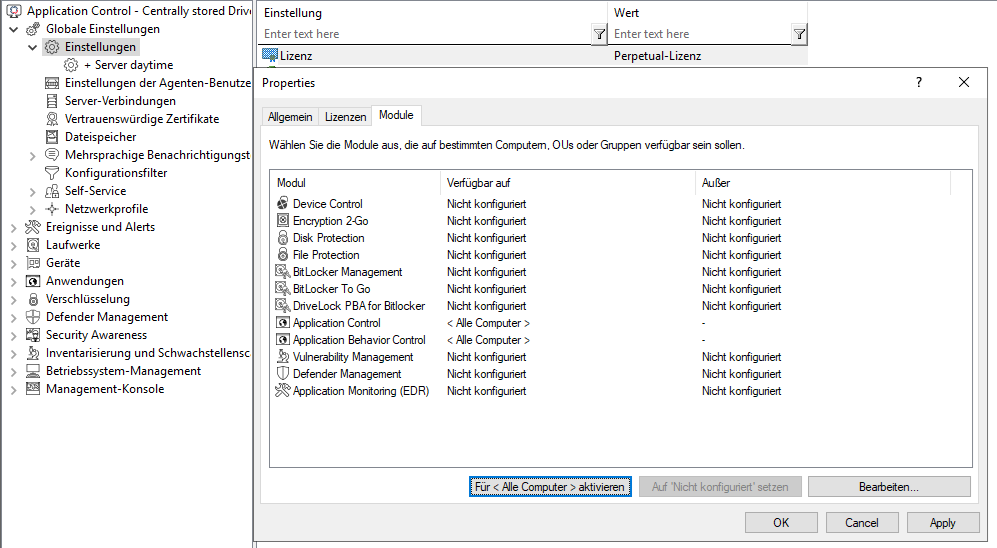Image resolution: width=997 pixels, height=548 pixels.
Task: Collapse the Globale Einstellungen tree node
Action: [14, 29]
